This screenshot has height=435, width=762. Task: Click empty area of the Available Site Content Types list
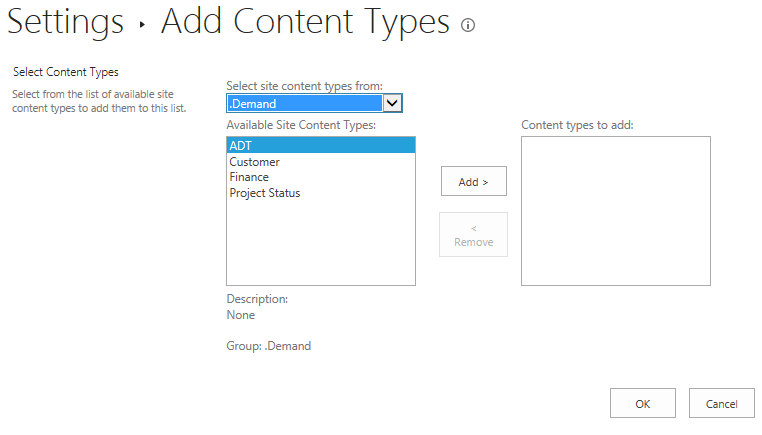(x=320, y=245)
